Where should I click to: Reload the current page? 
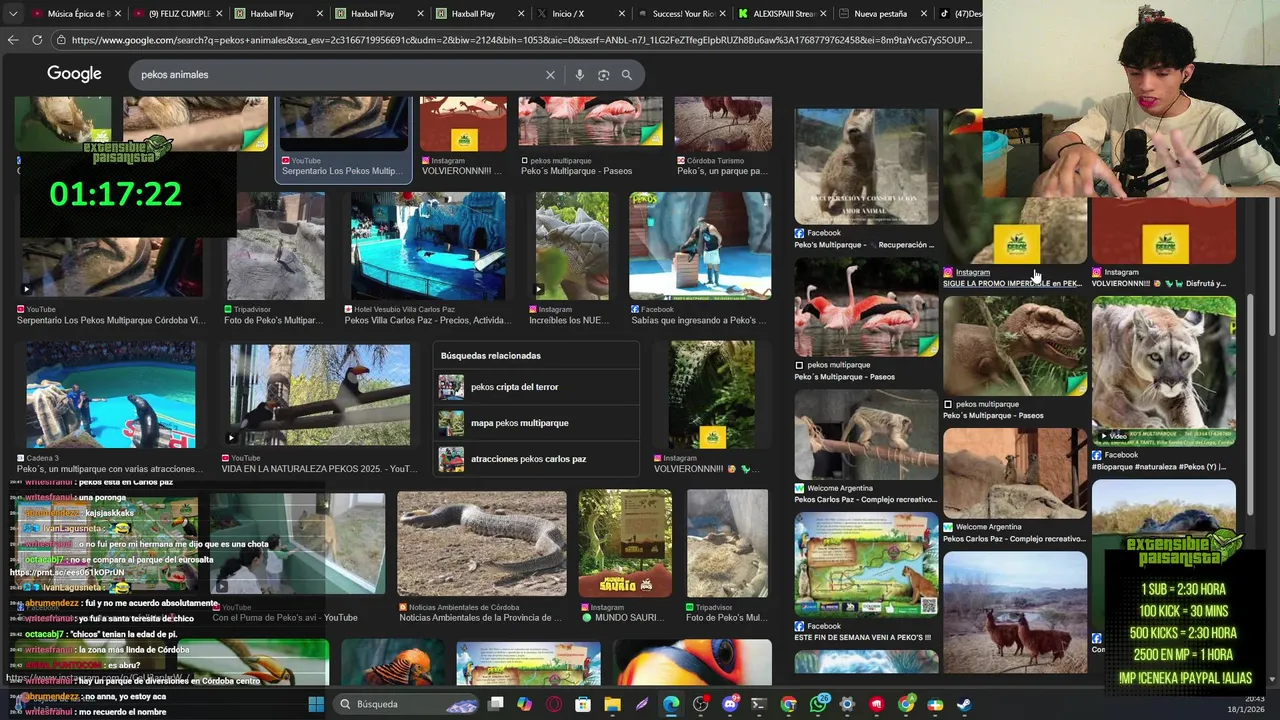coord(37,40)
